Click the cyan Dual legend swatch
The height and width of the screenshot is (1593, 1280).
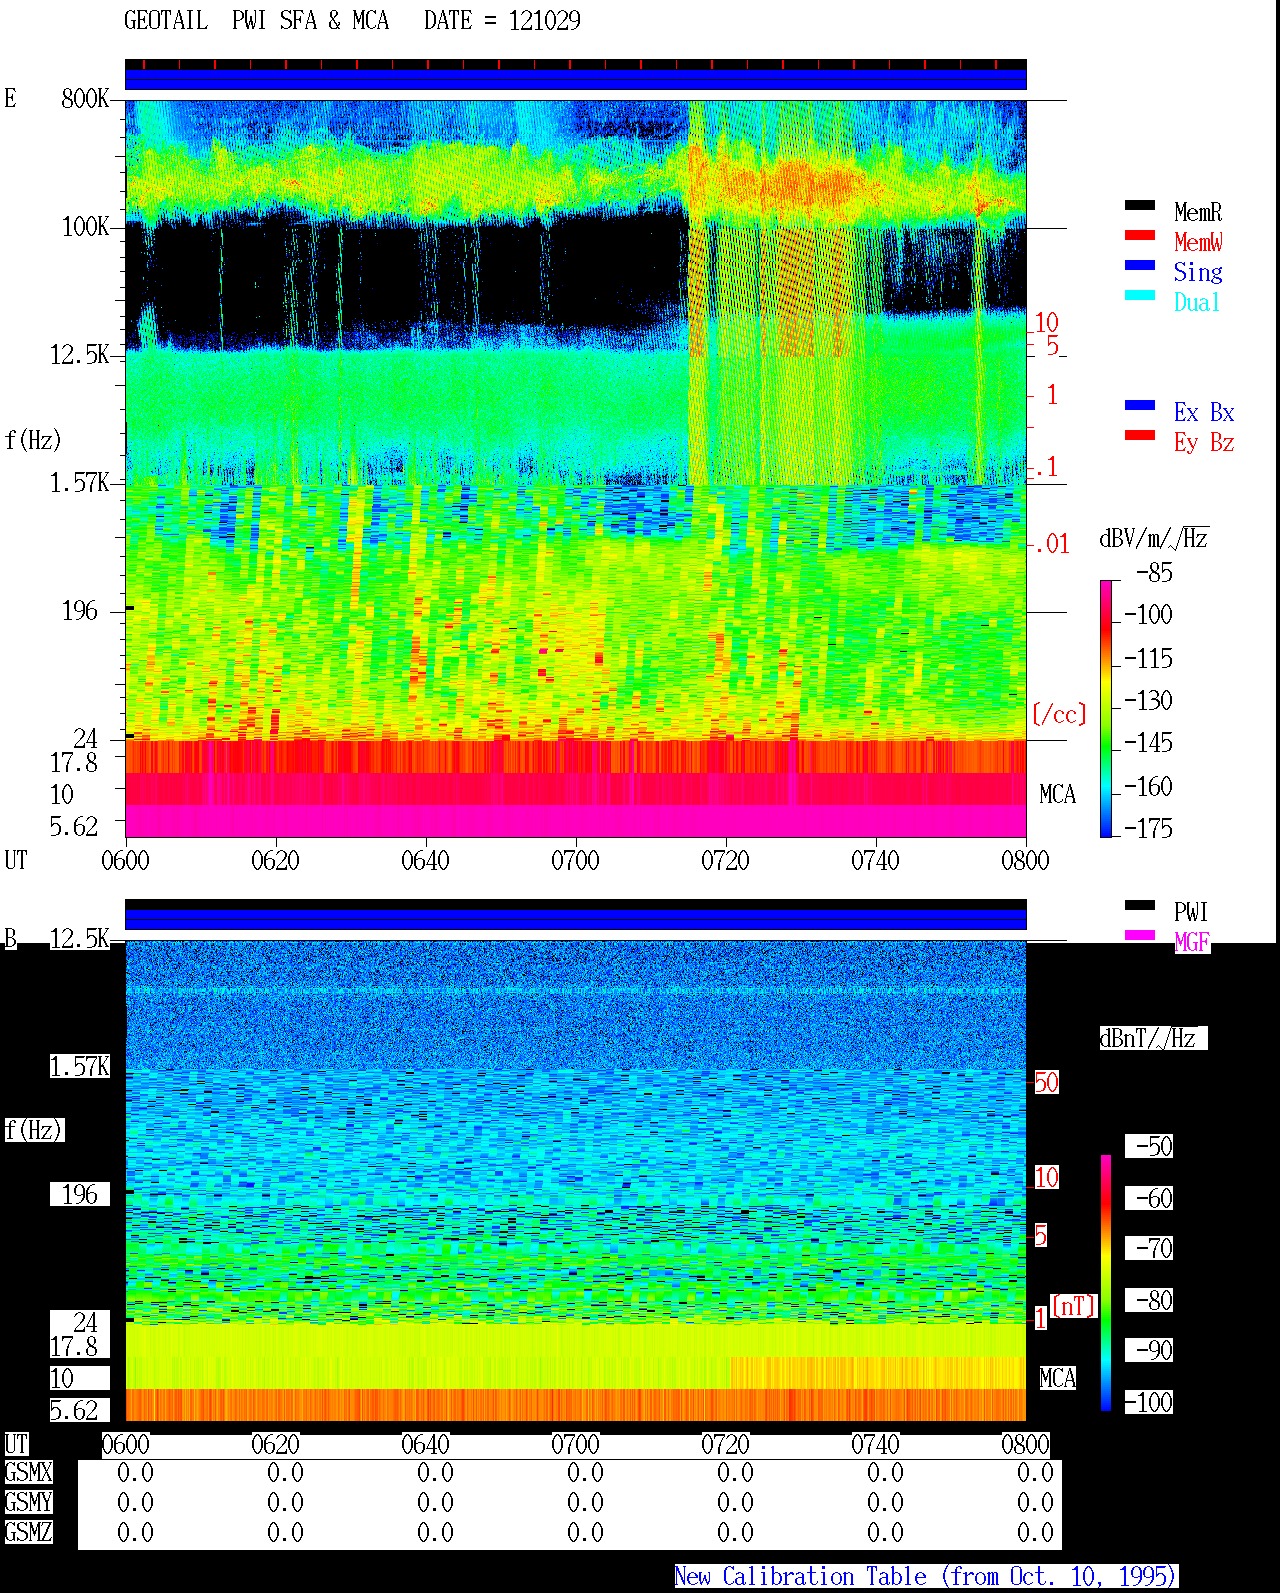tap(1140, 296)
